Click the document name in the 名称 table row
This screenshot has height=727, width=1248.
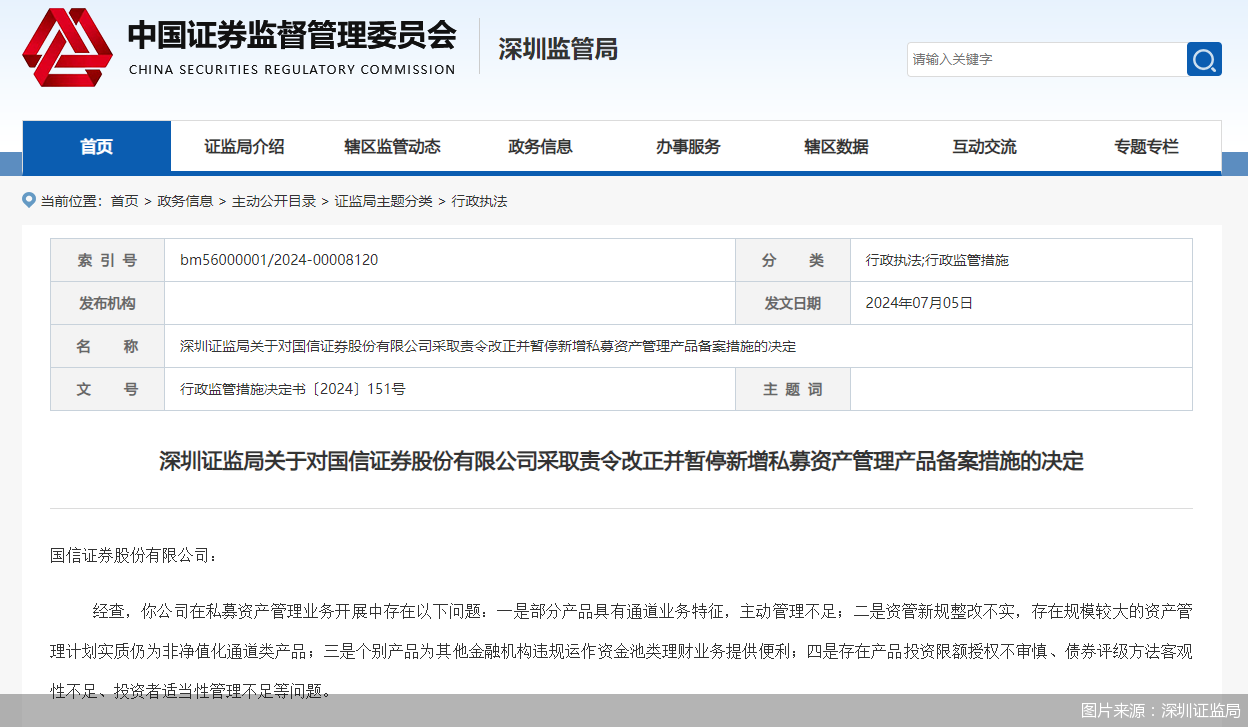(x=488, y=346)
